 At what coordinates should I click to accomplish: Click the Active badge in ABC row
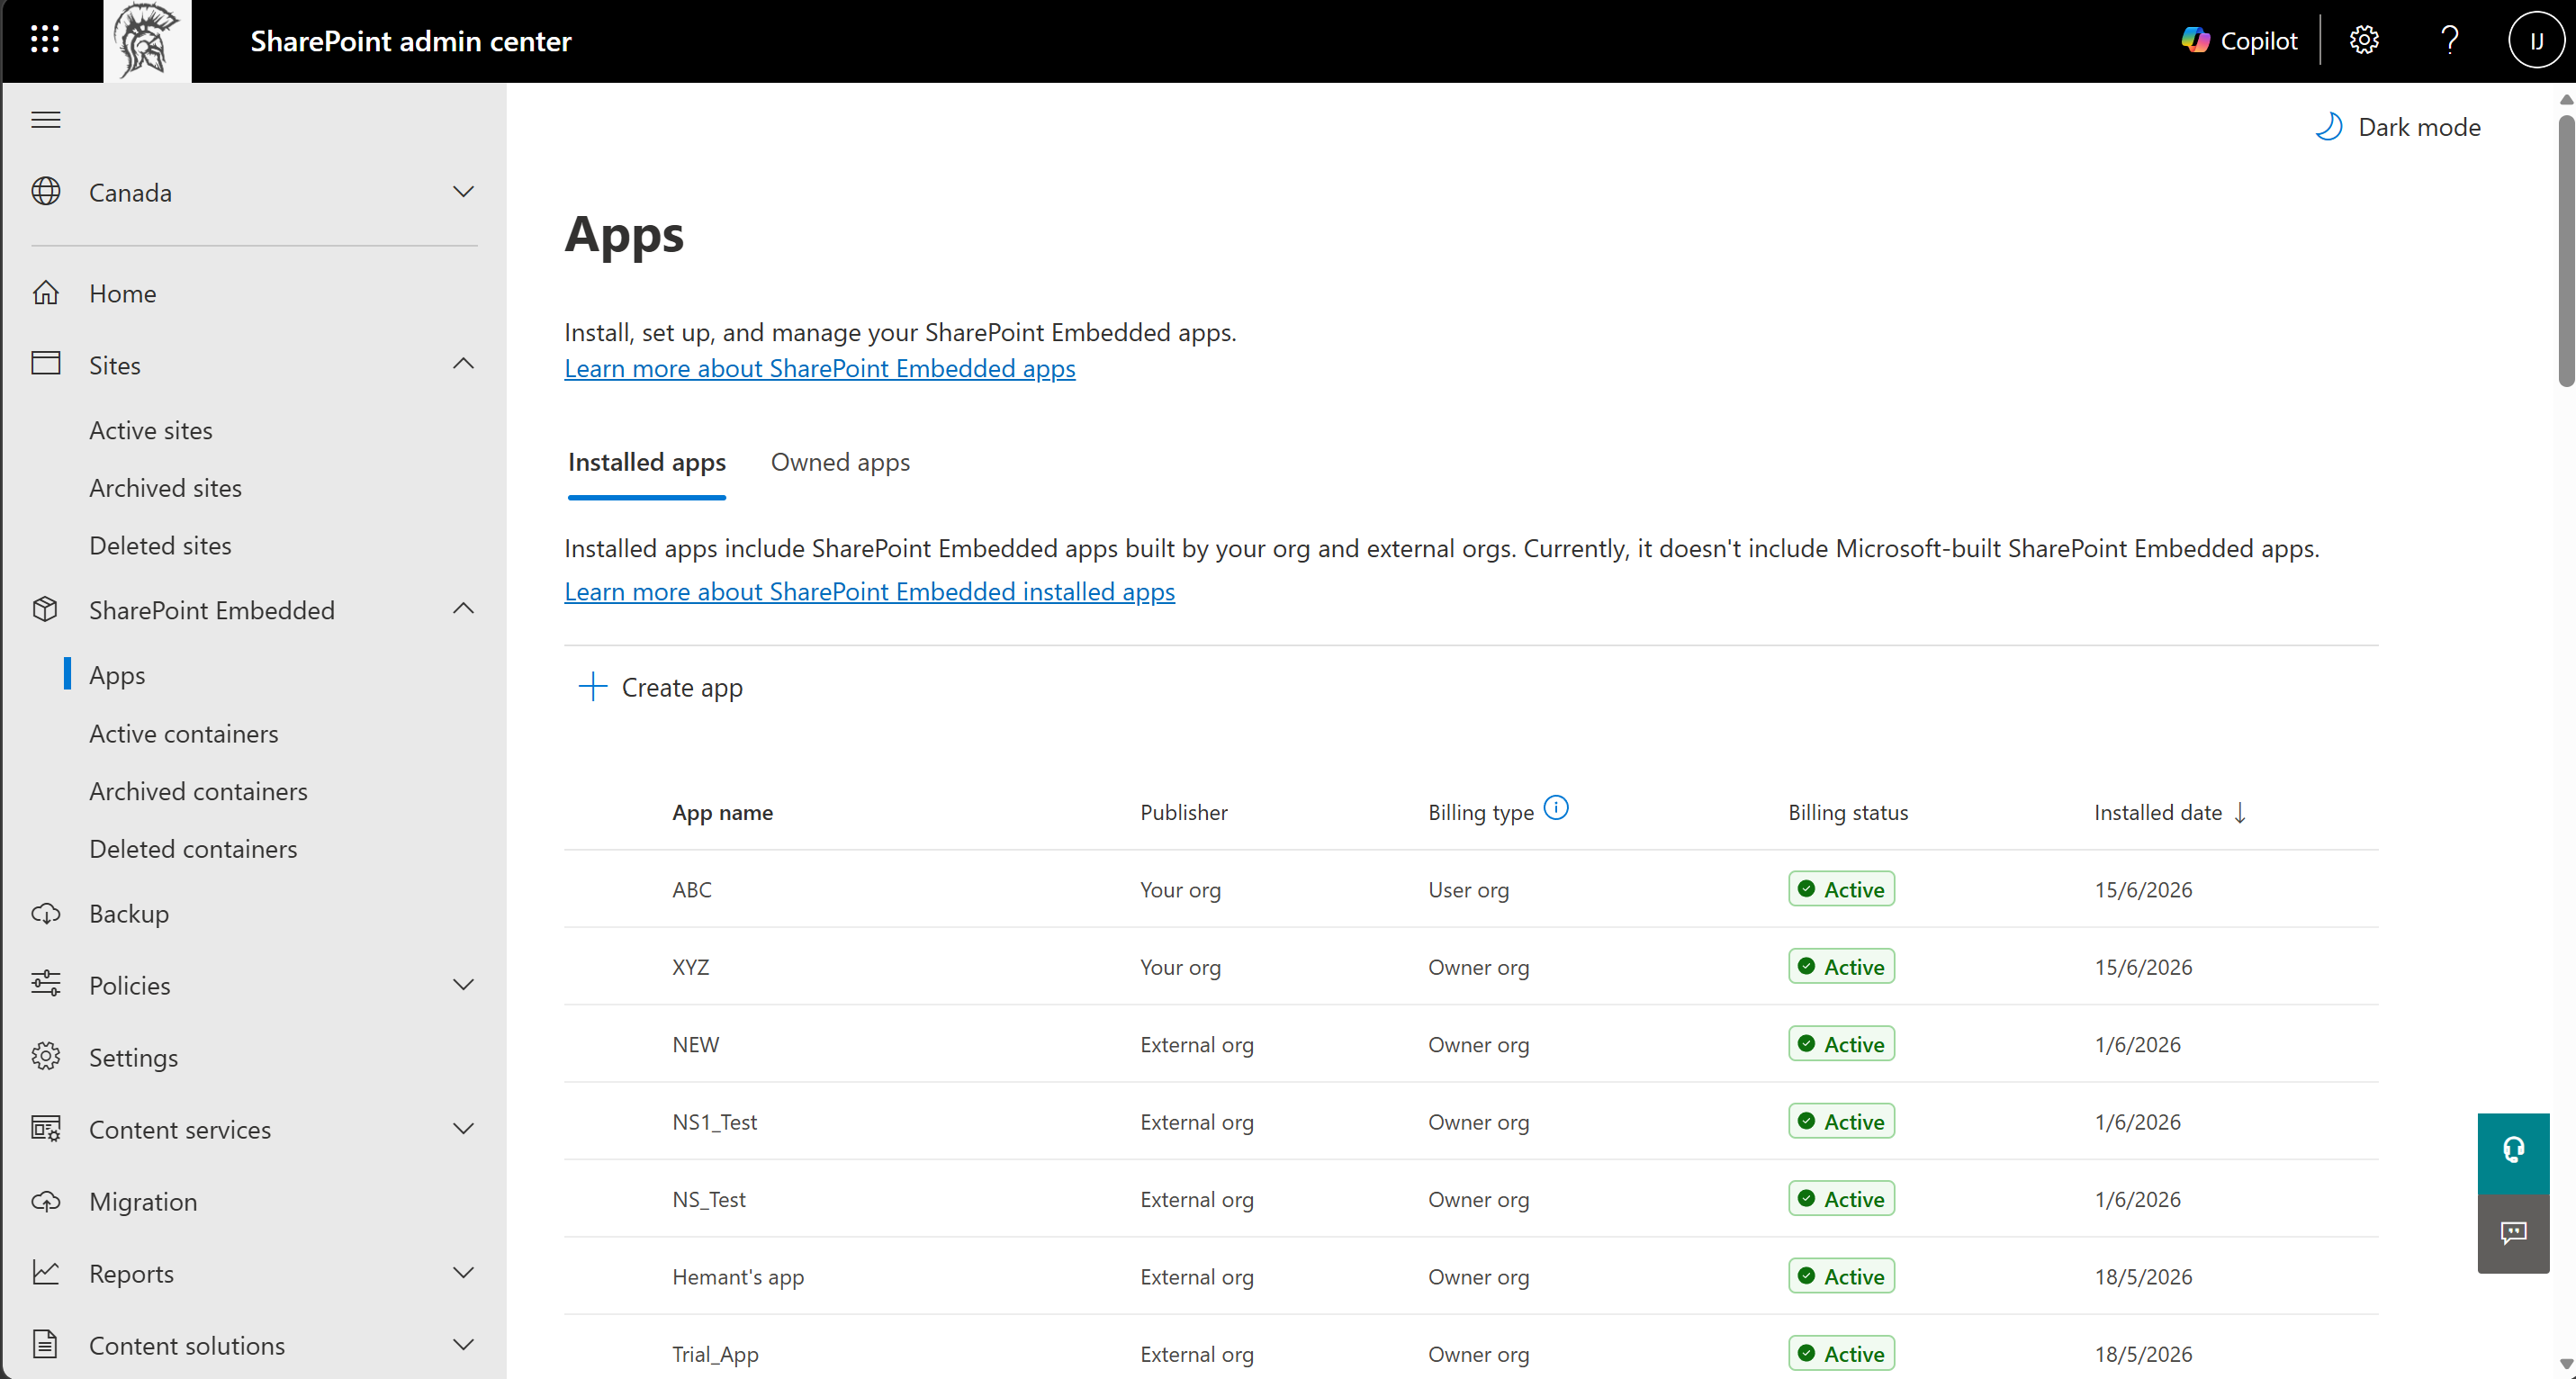click(x=1841, y=889)
